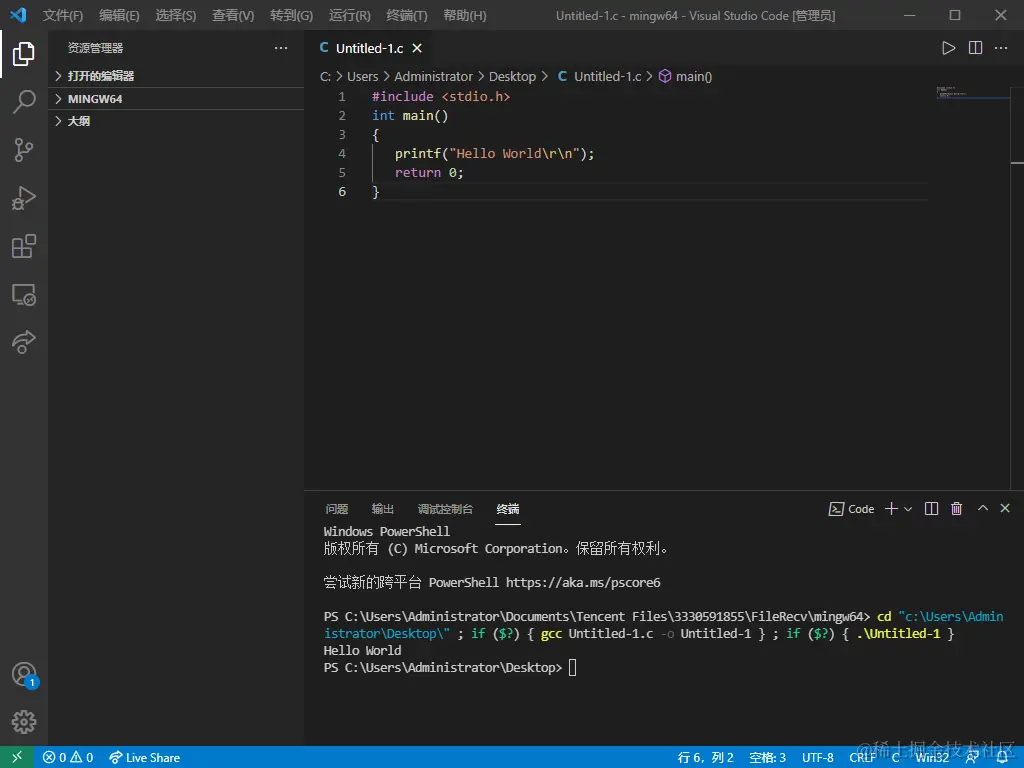
Task: Open the 帮助(H) menu
Action: point(464,15)
